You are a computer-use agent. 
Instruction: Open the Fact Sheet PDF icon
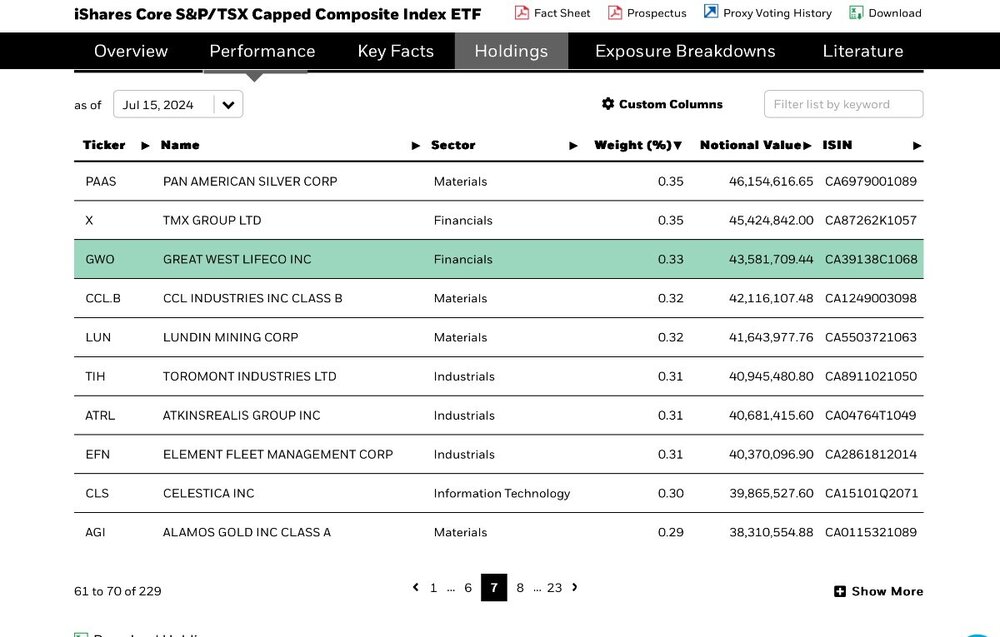[522, 13]
